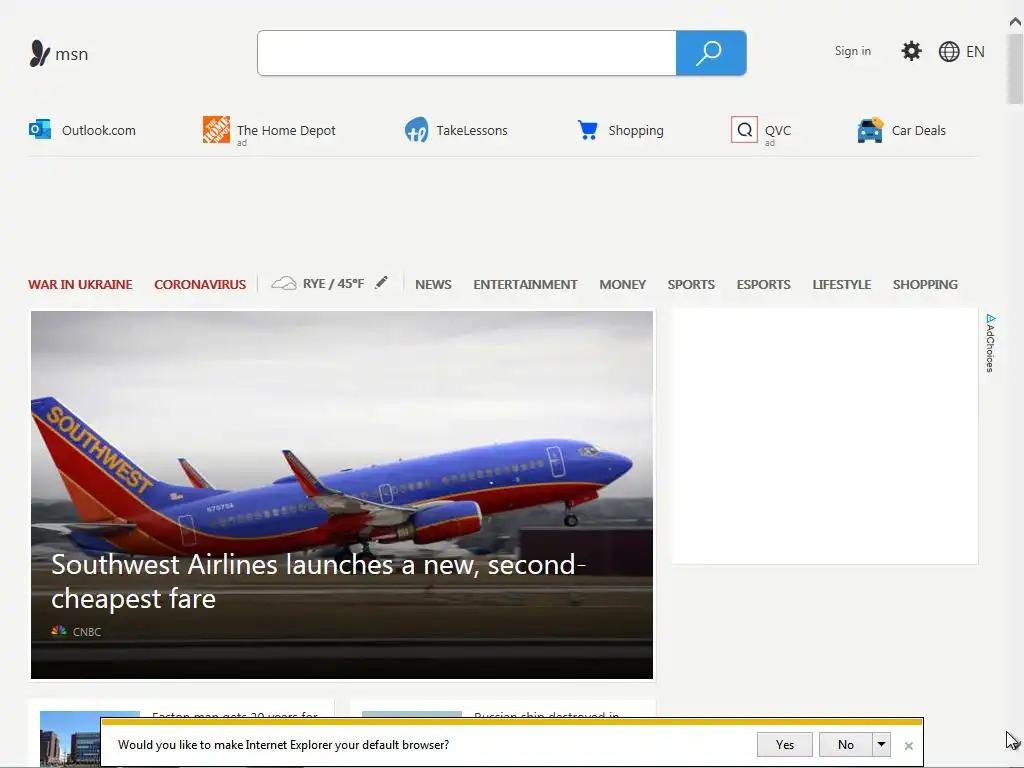Click Yes to set default browser
This screenshot has width=1024, height=768.
tap(784, 744)
